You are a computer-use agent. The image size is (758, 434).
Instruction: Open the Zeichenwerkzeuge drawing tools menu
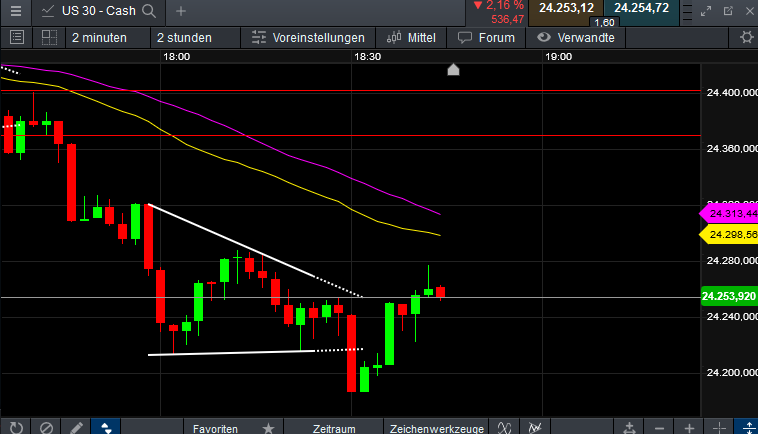point(437,428)
